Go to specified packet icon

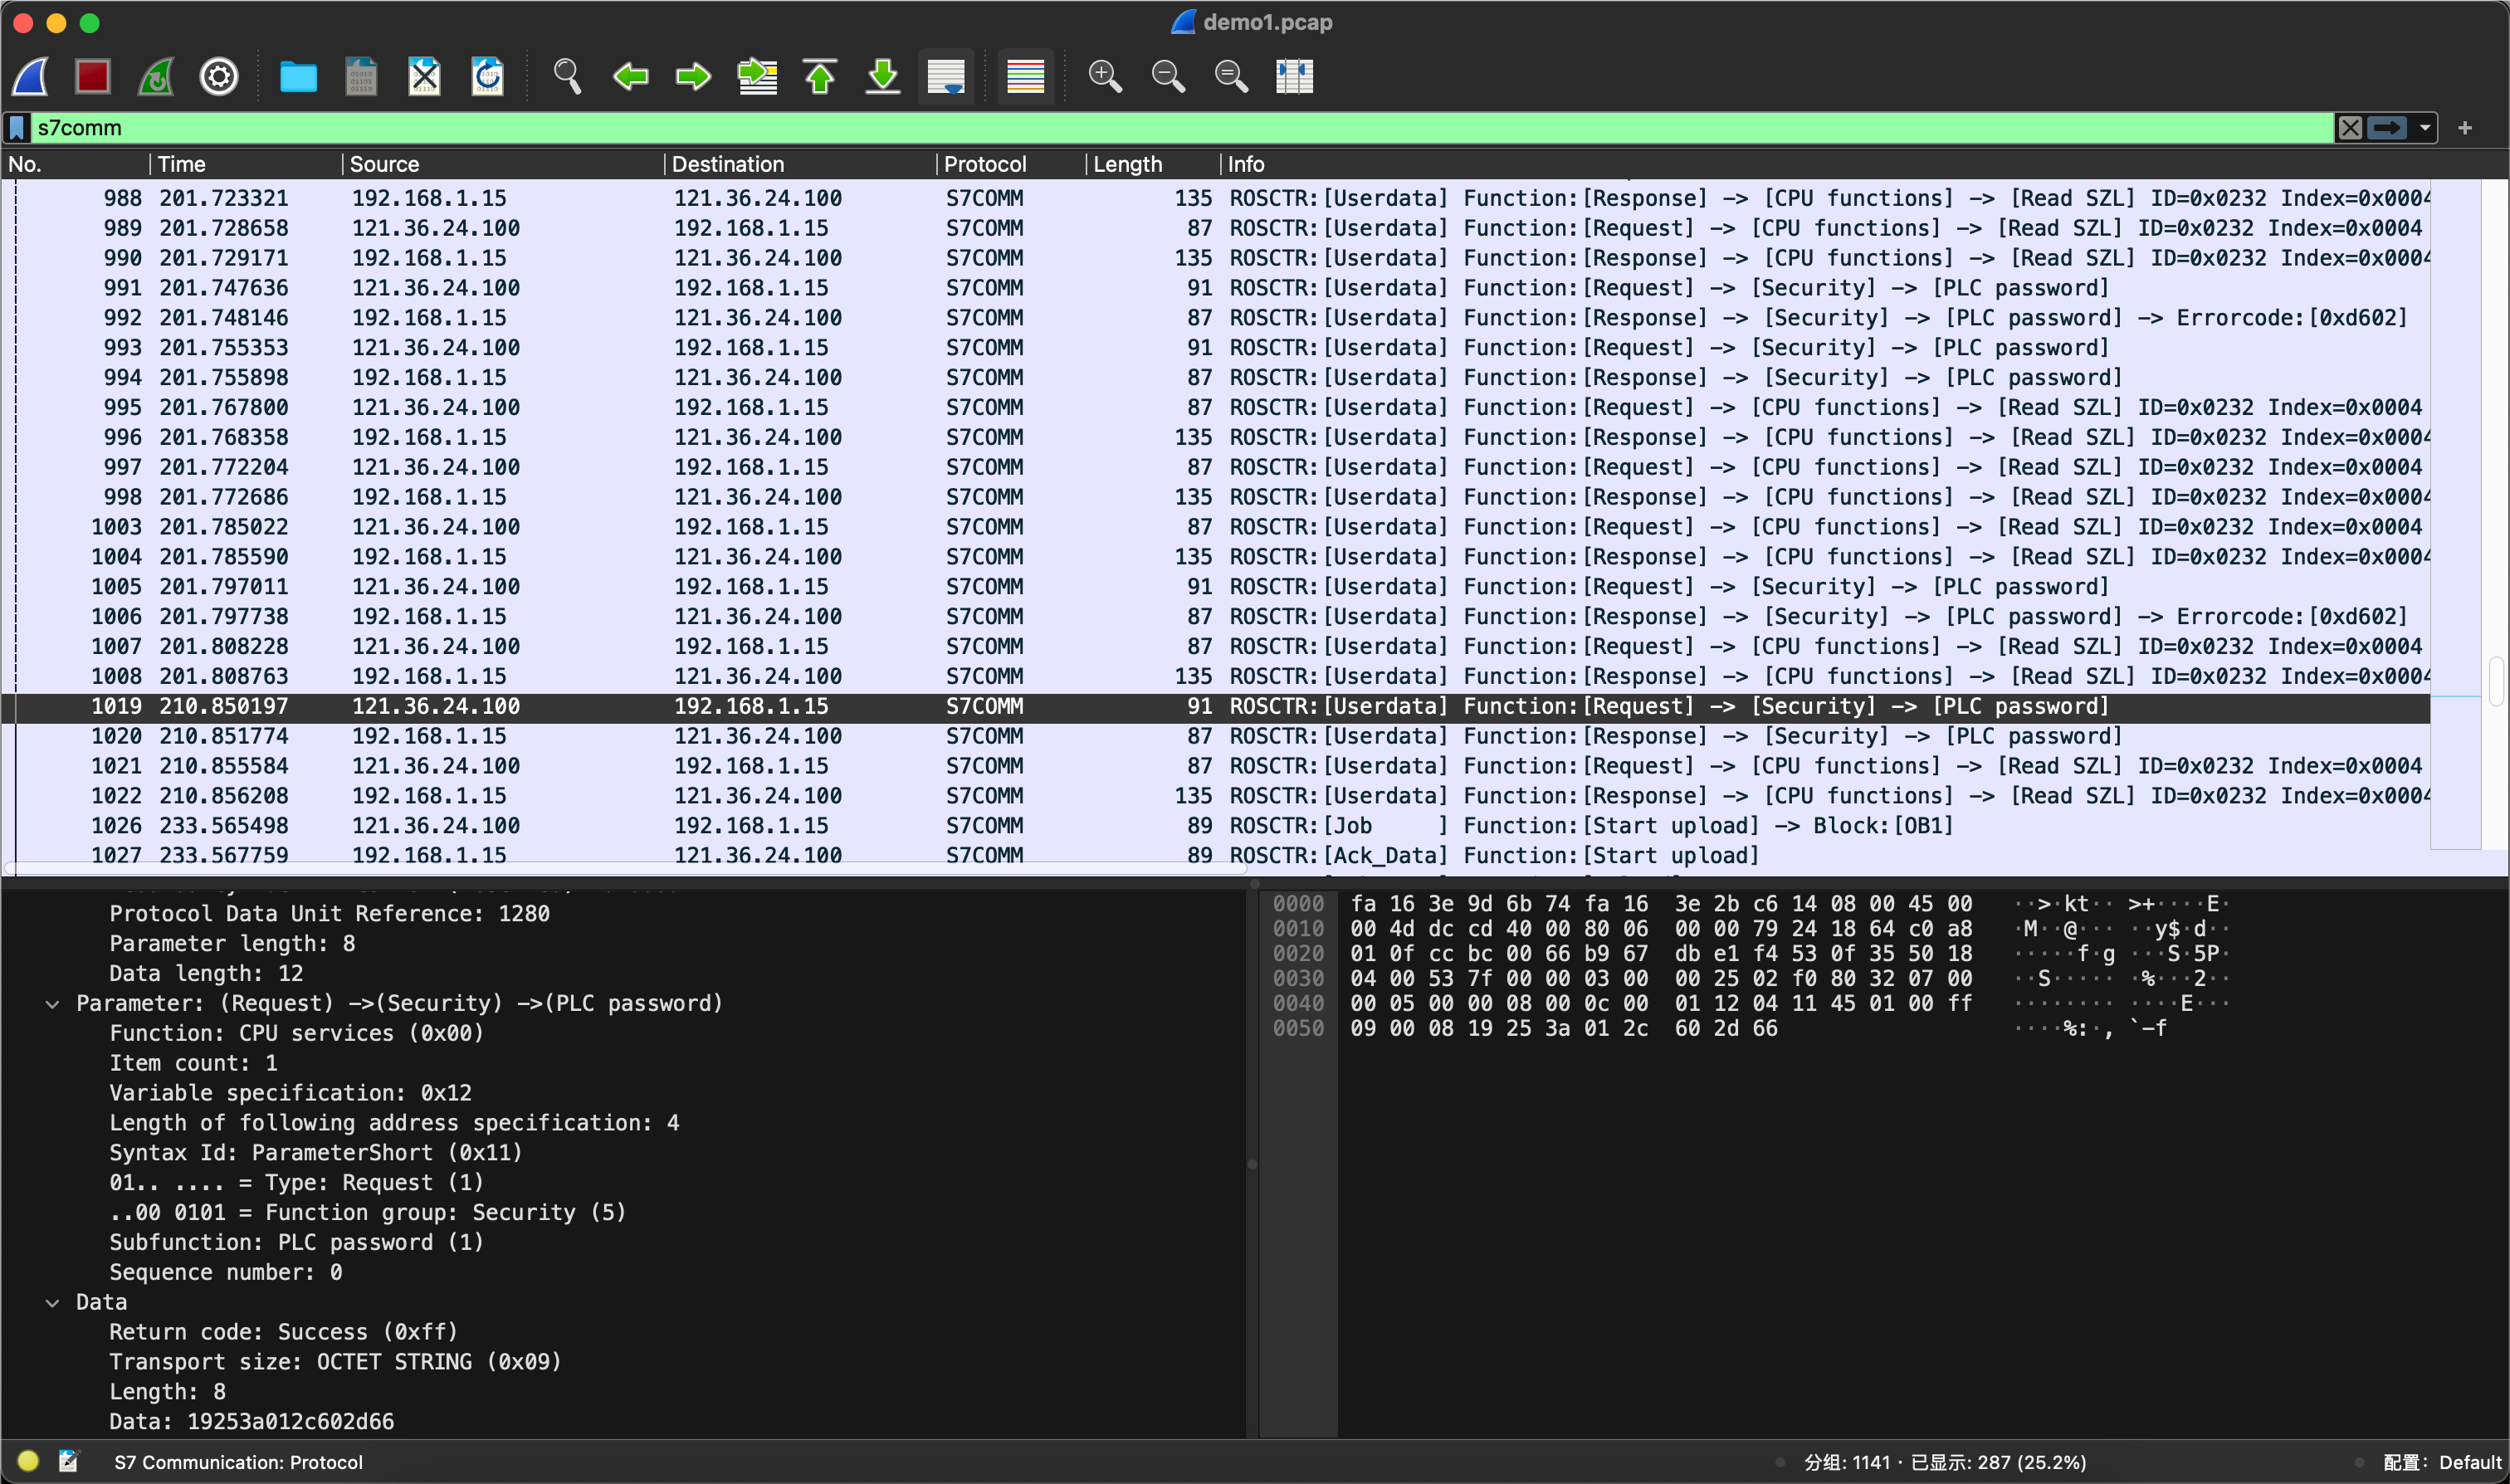(x=757, y=76)
